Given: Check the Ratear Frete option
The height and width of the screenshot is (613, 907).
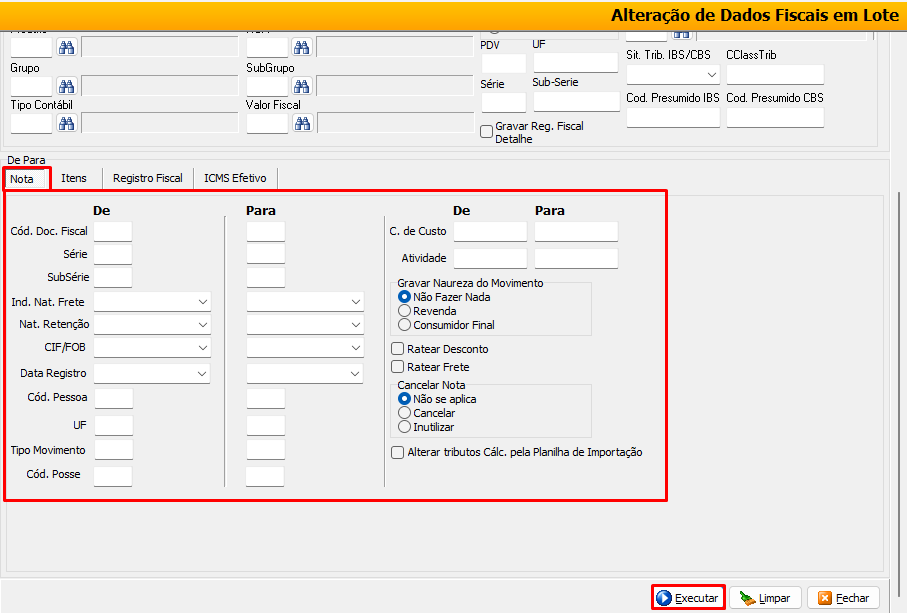Looking at the screenshot, I should pos(398,367).
